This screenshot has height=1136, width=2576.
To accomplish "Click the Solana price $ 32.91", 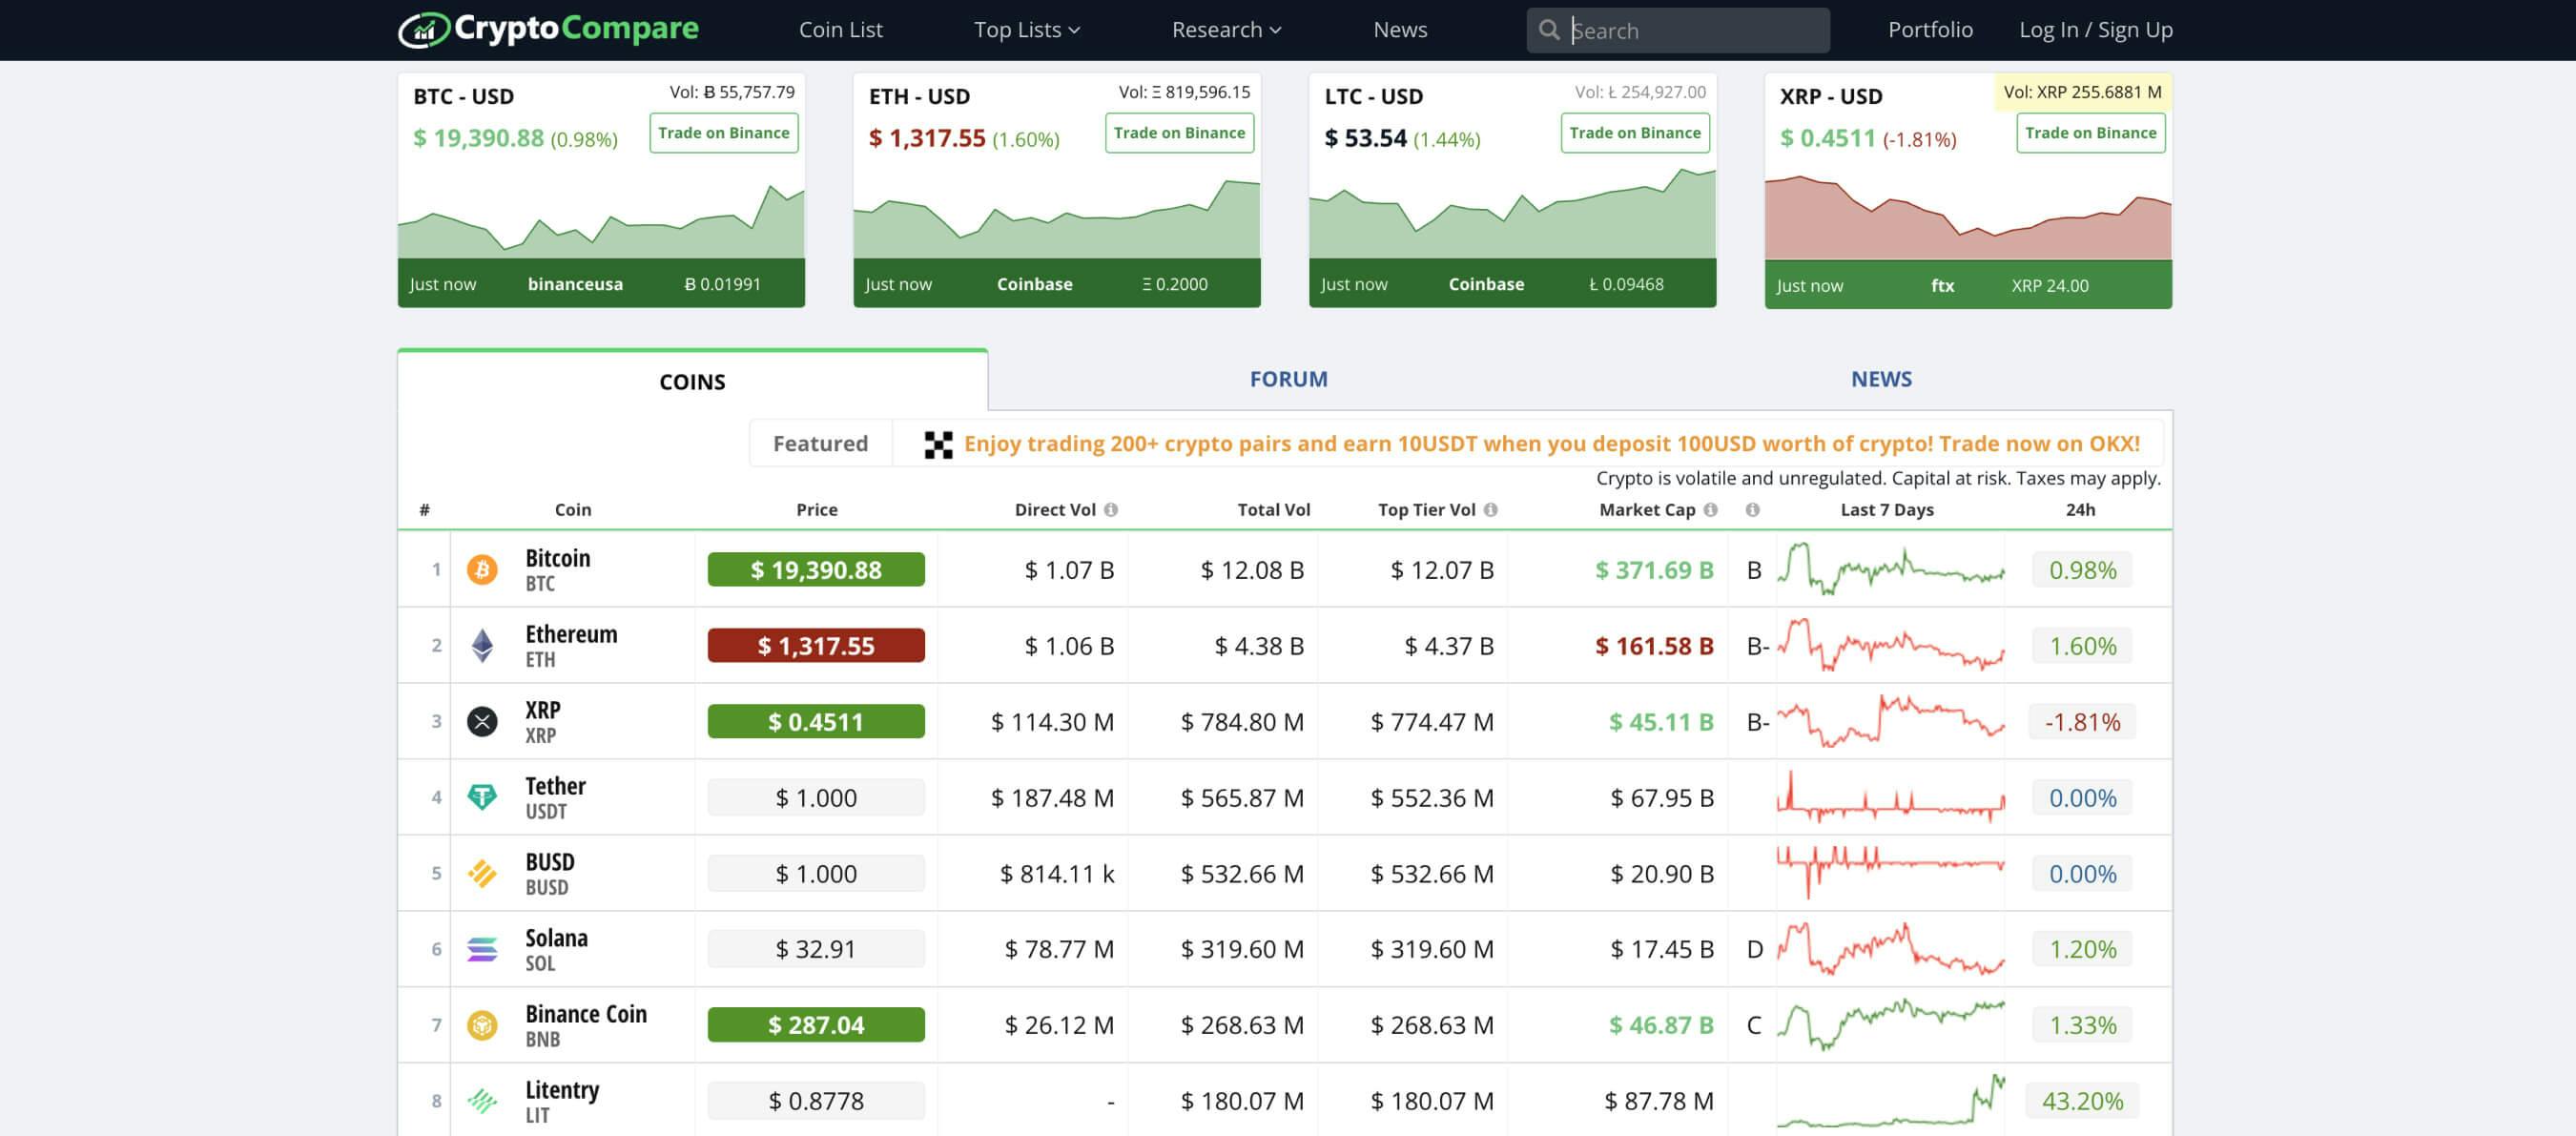I will click(x=816, y=949).
